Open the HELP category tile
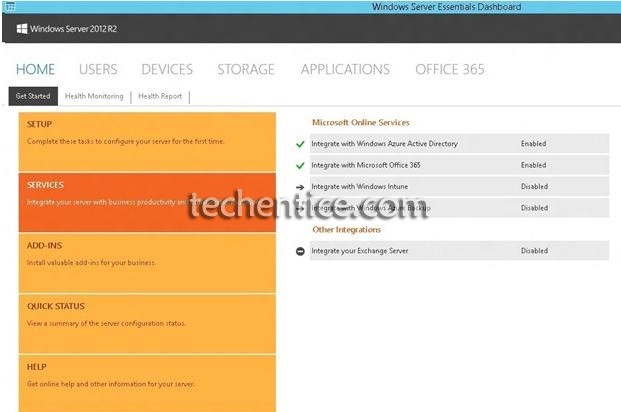The image size is (621, 412). [147, 383]
